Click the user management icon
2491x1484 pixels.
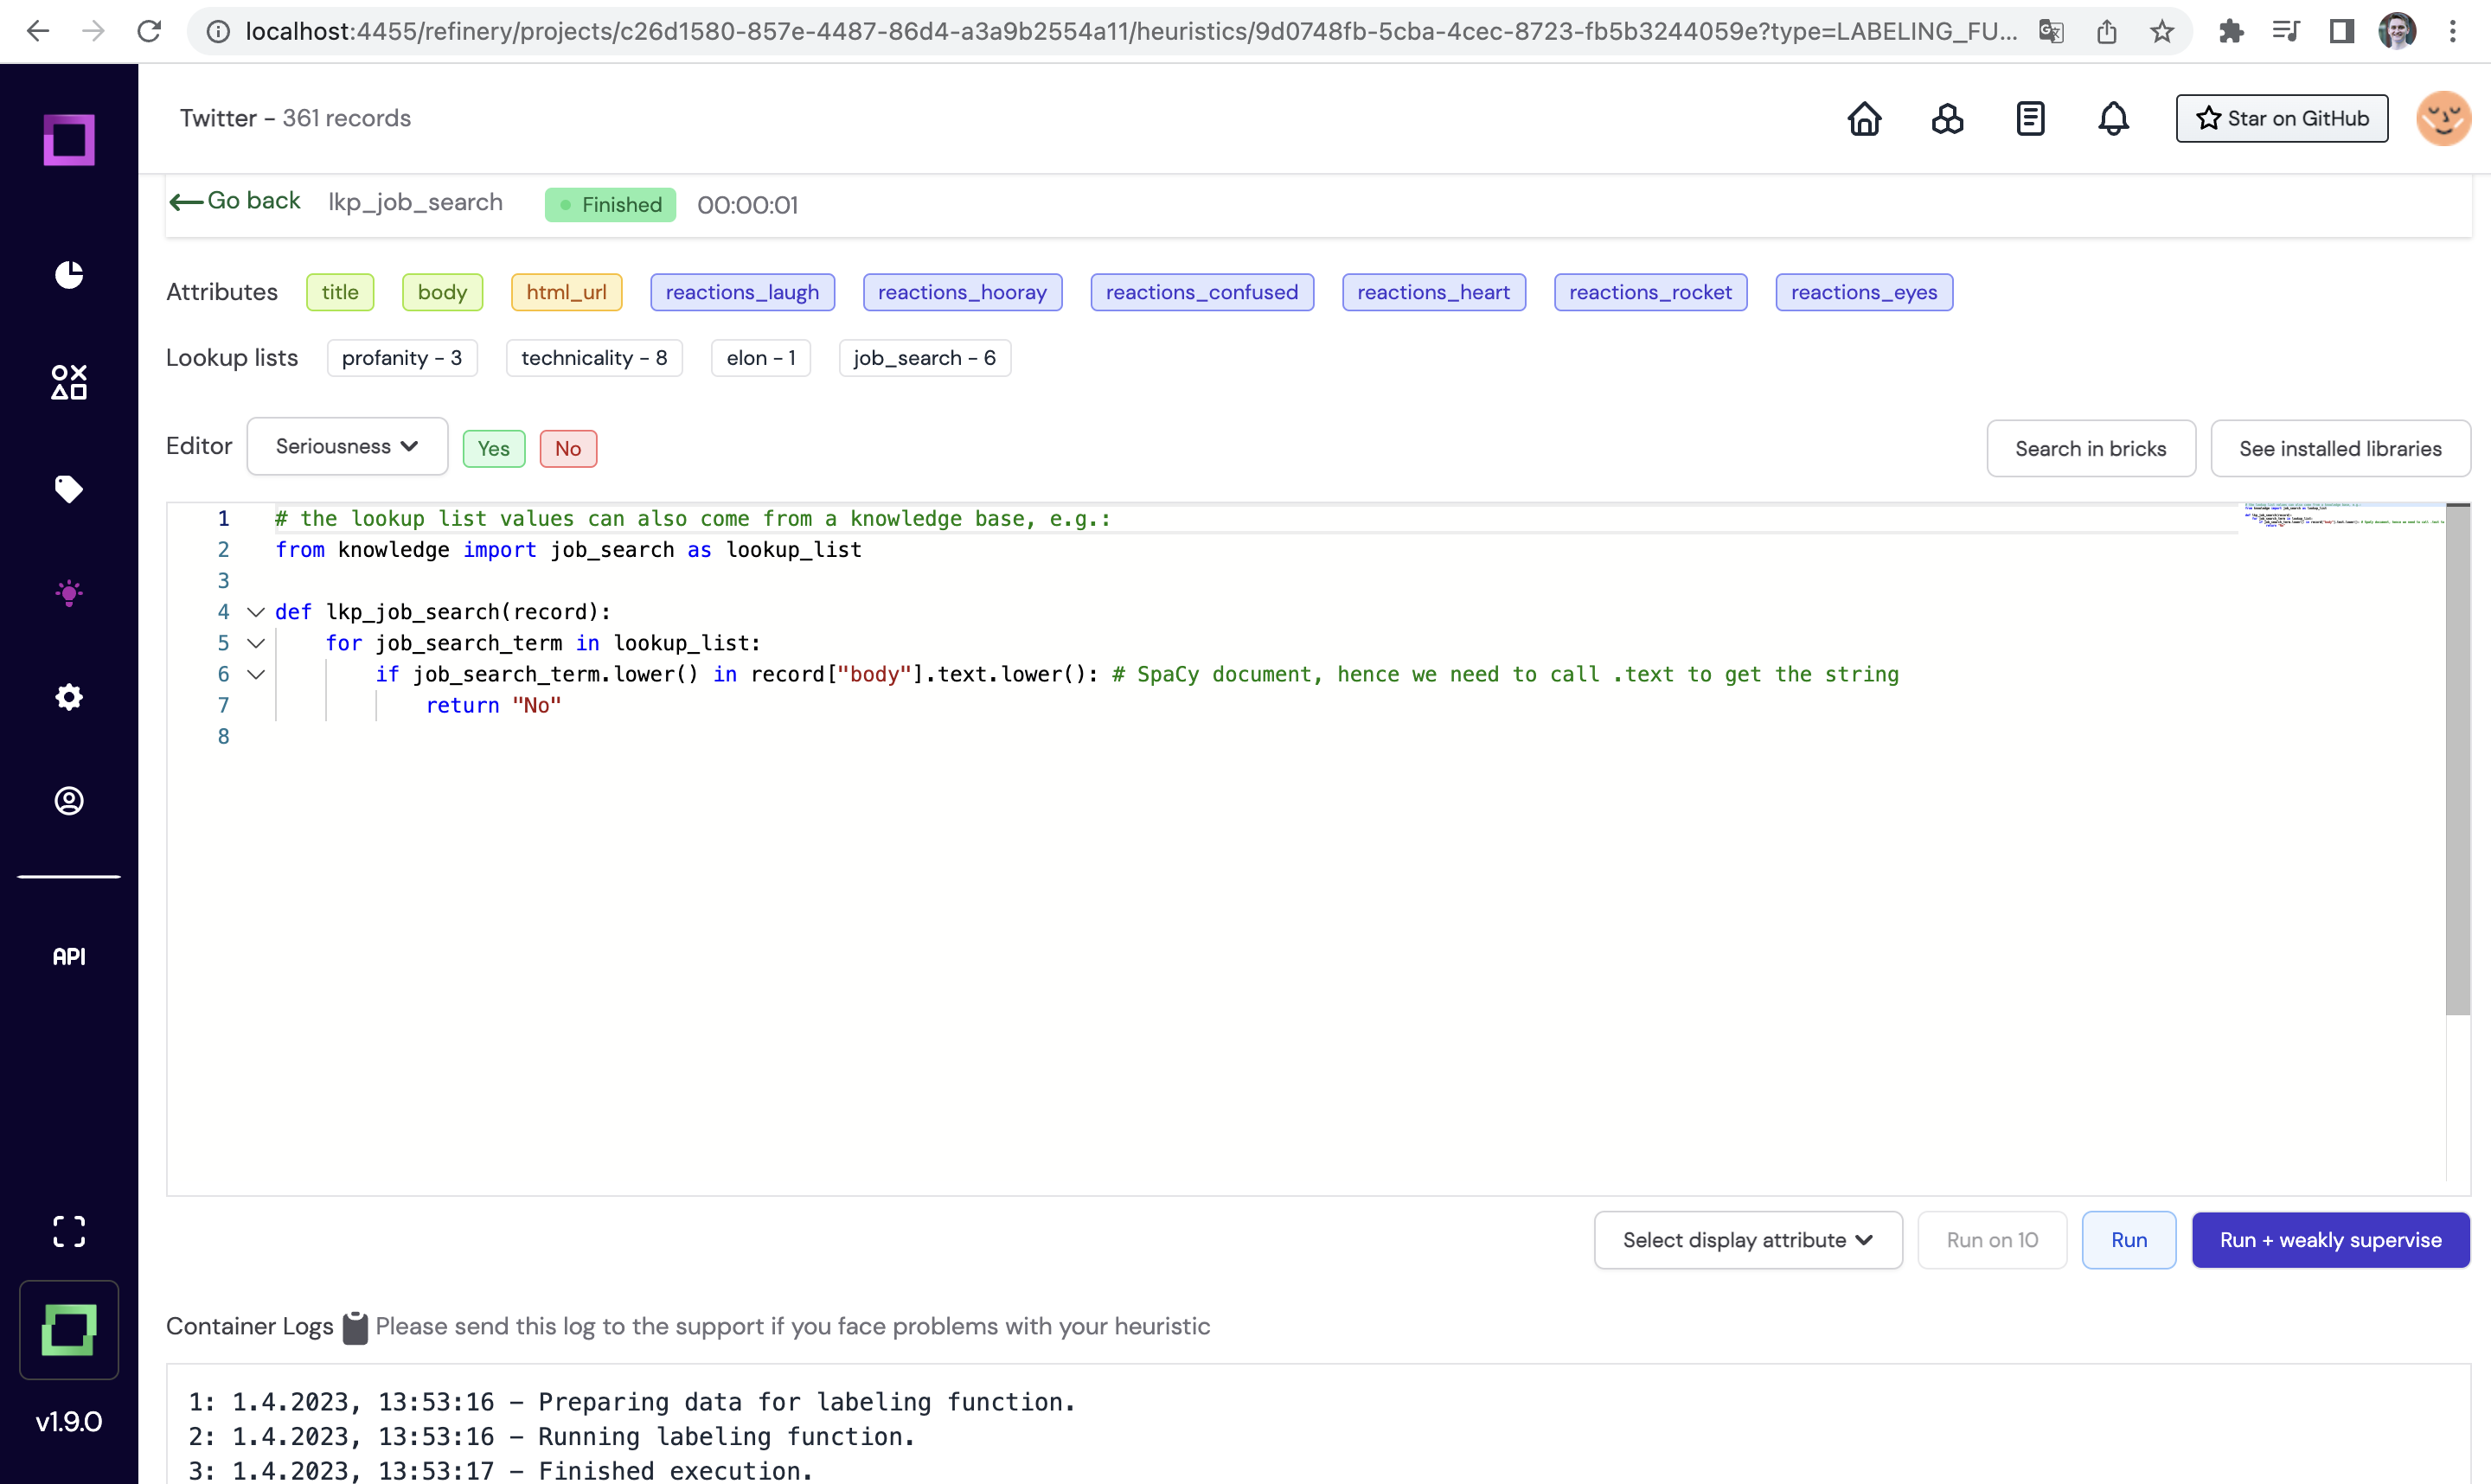(69, 800)
